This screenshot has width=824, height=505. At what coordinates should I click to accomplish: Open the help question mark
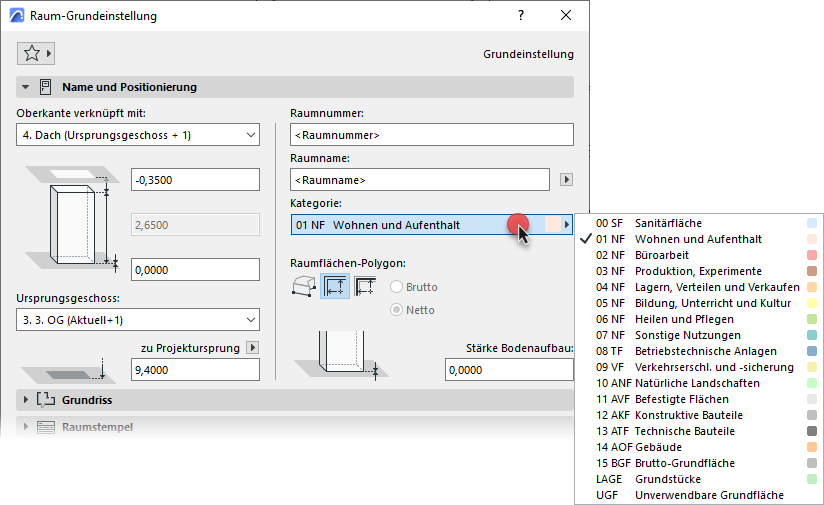coord(521,15)
